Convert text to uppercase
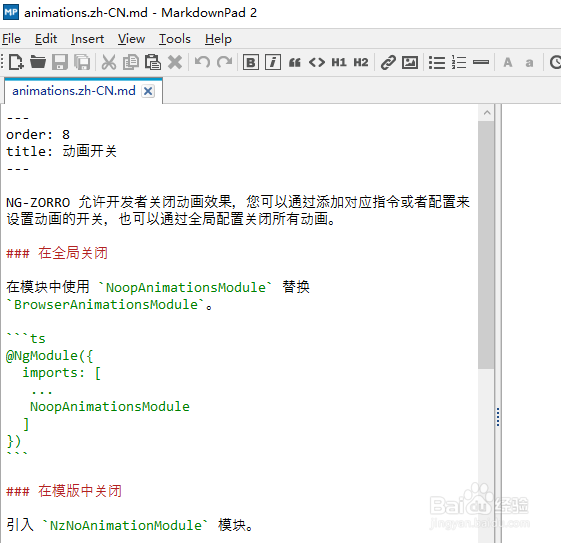 click(508, 62)
